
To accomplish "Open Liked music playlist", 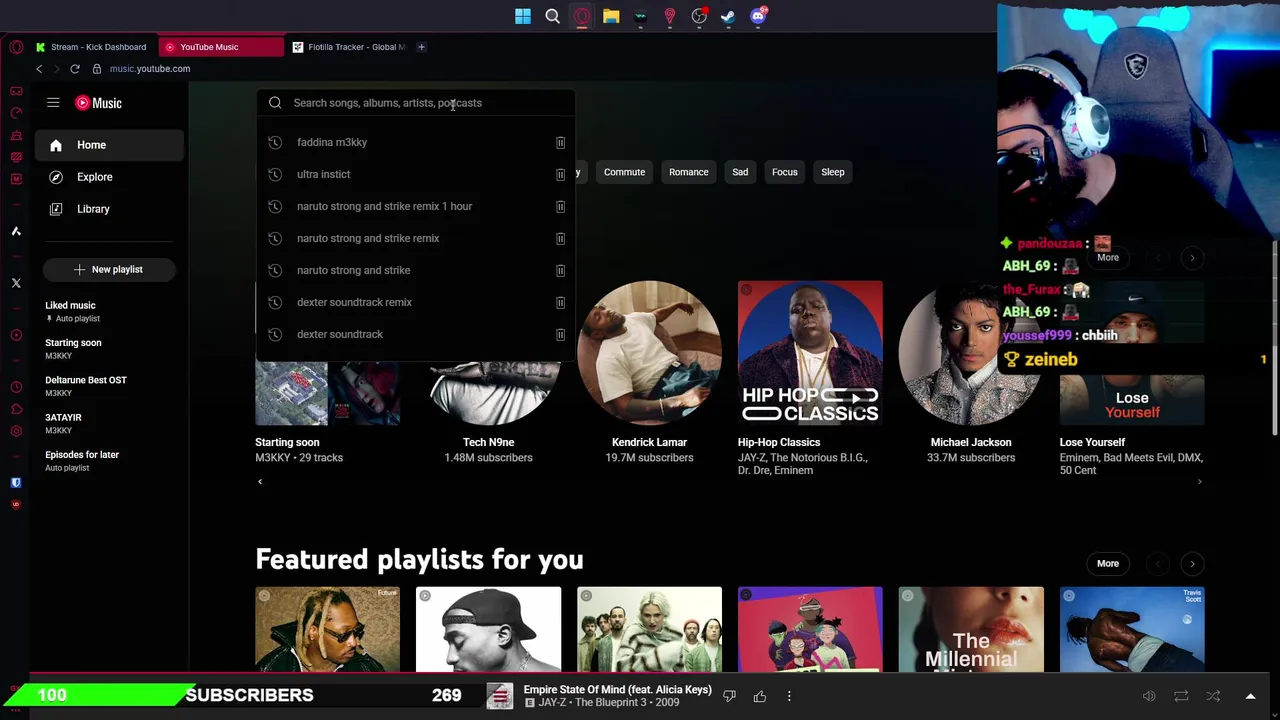I will coord(110,311).
